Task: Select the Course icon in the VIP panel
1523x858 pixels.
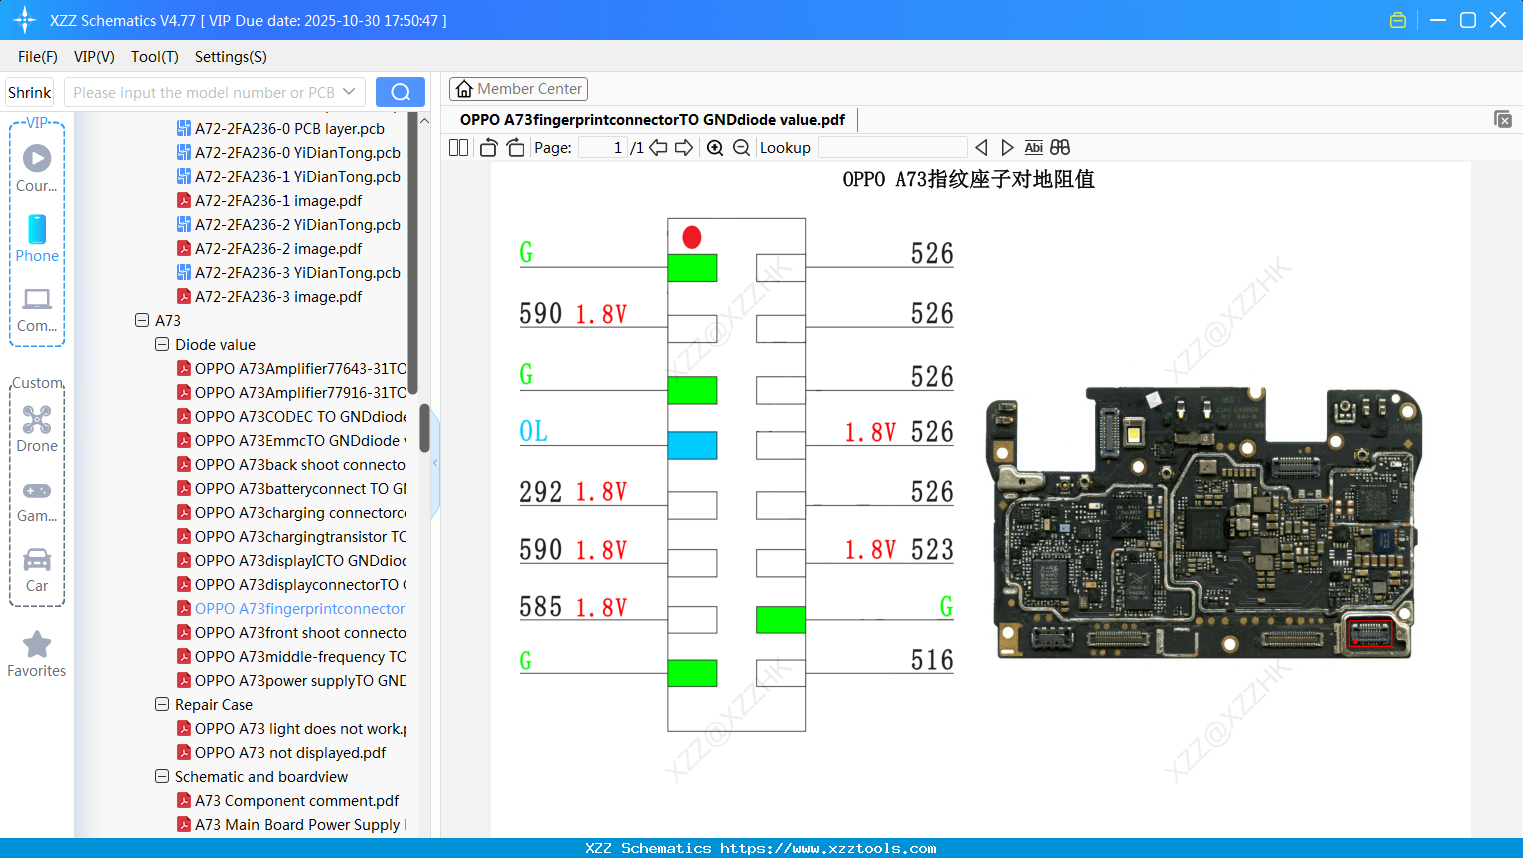Action: point(36,157)
